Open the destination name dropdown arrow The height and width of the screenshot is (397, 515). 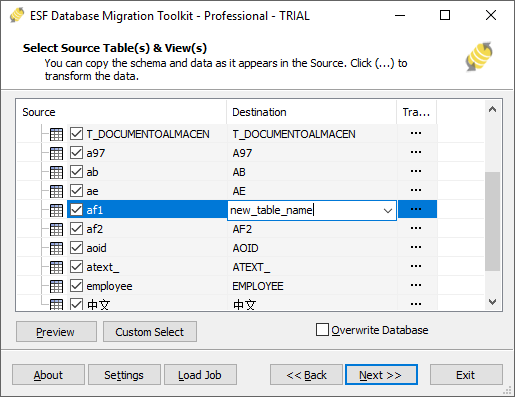[x=388, y=211]
